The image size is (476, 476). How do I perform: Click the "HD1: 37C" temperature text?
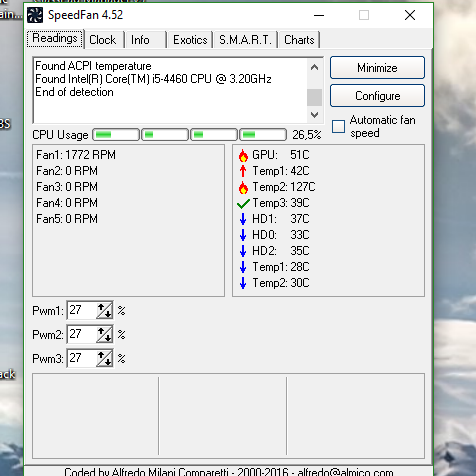(x=281, y=219)
